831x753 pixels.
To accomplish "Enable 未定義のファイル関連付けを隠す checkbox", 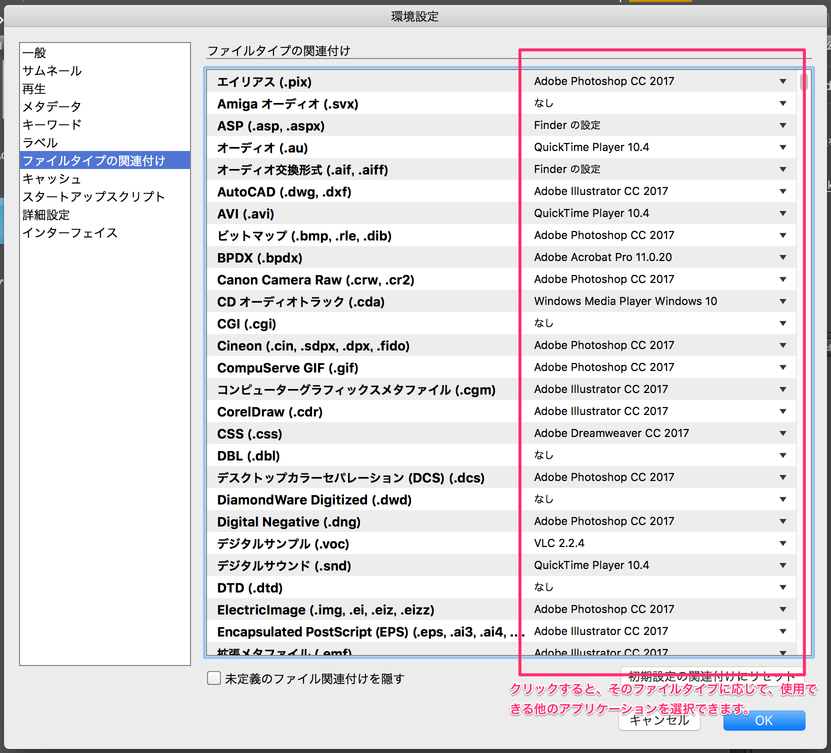I will (x=214, y=678).
